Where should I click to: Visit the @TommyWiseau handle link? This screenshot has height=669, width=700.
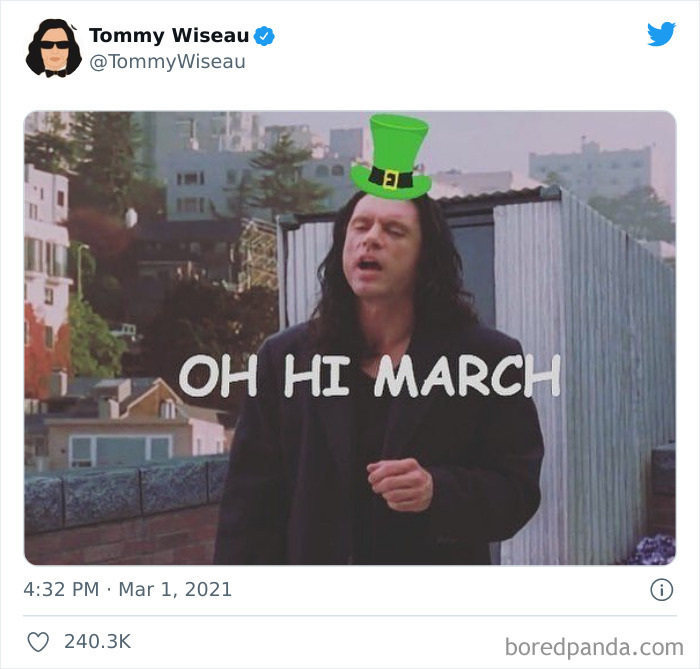click(167, 62)
